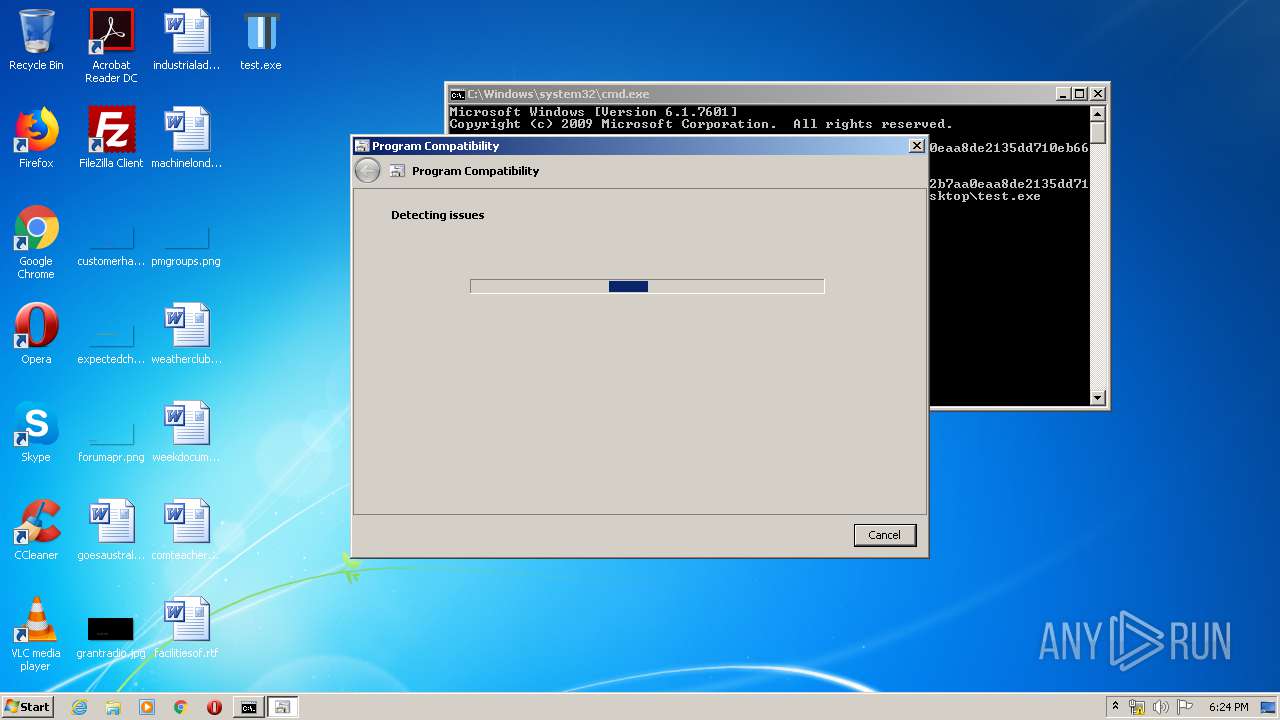Open Windows Explorer from the taskbar

point(113,707)
